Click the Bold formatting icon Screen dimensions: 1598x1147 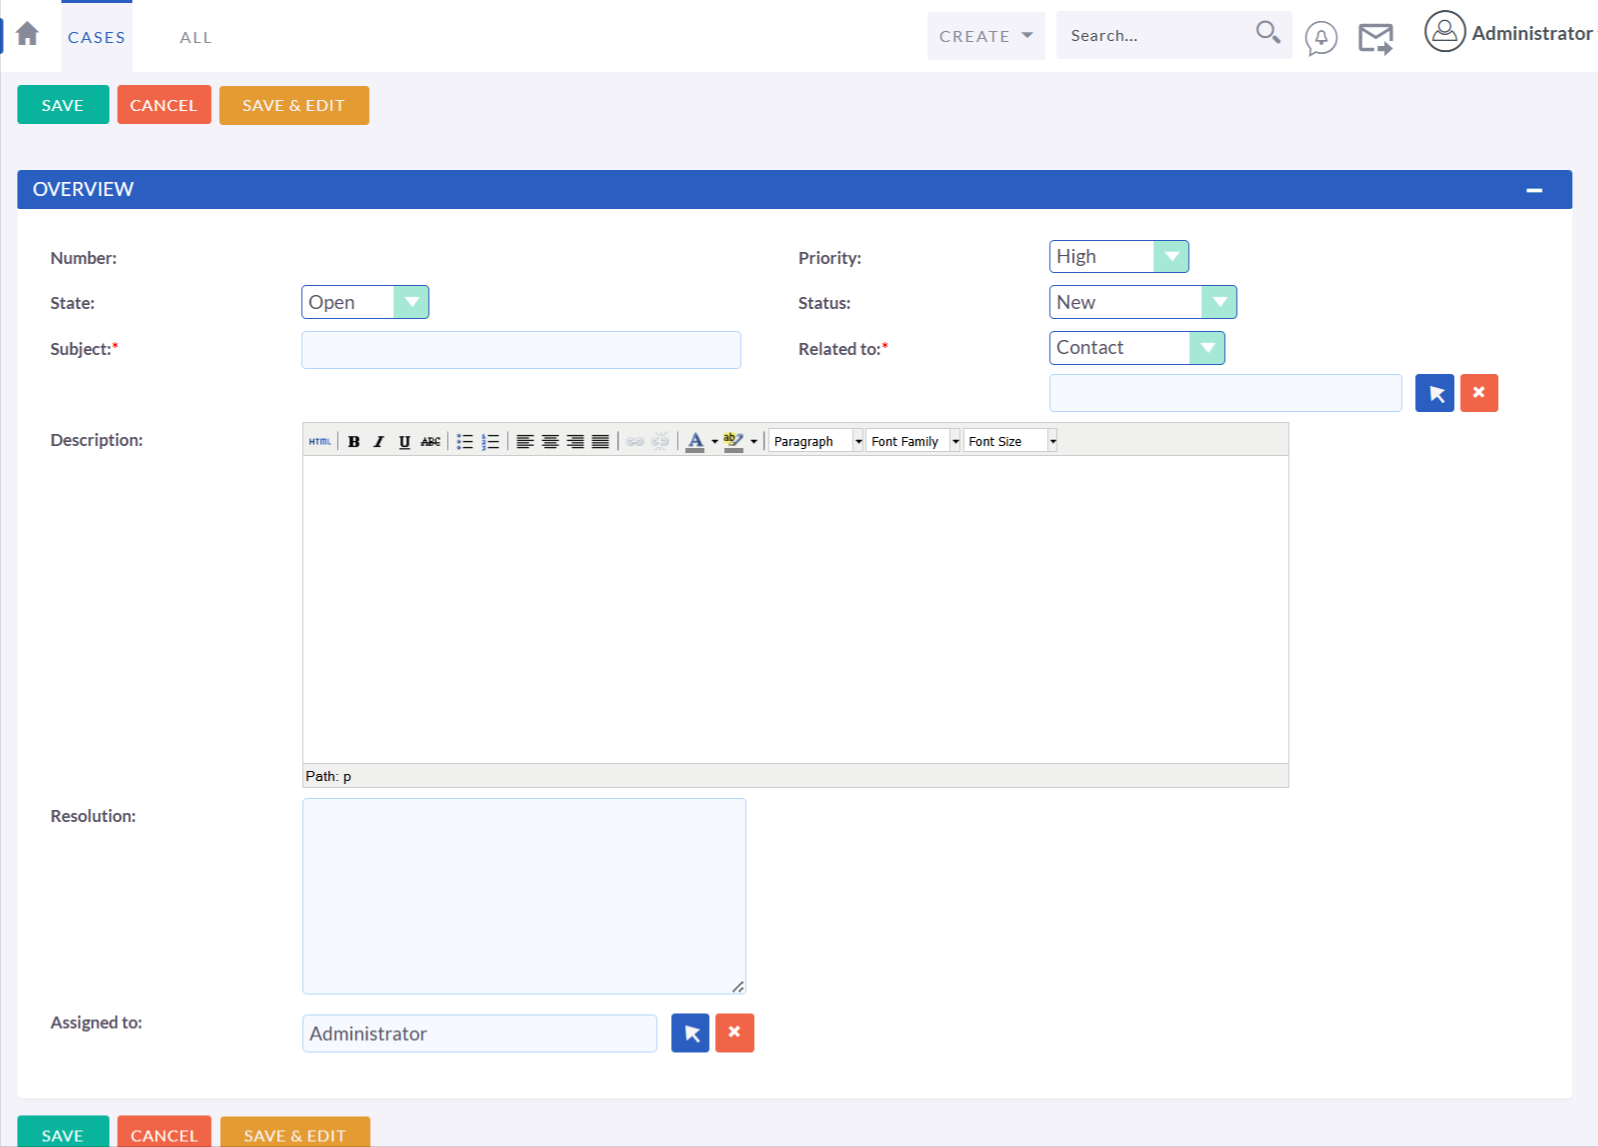[353, 441]
